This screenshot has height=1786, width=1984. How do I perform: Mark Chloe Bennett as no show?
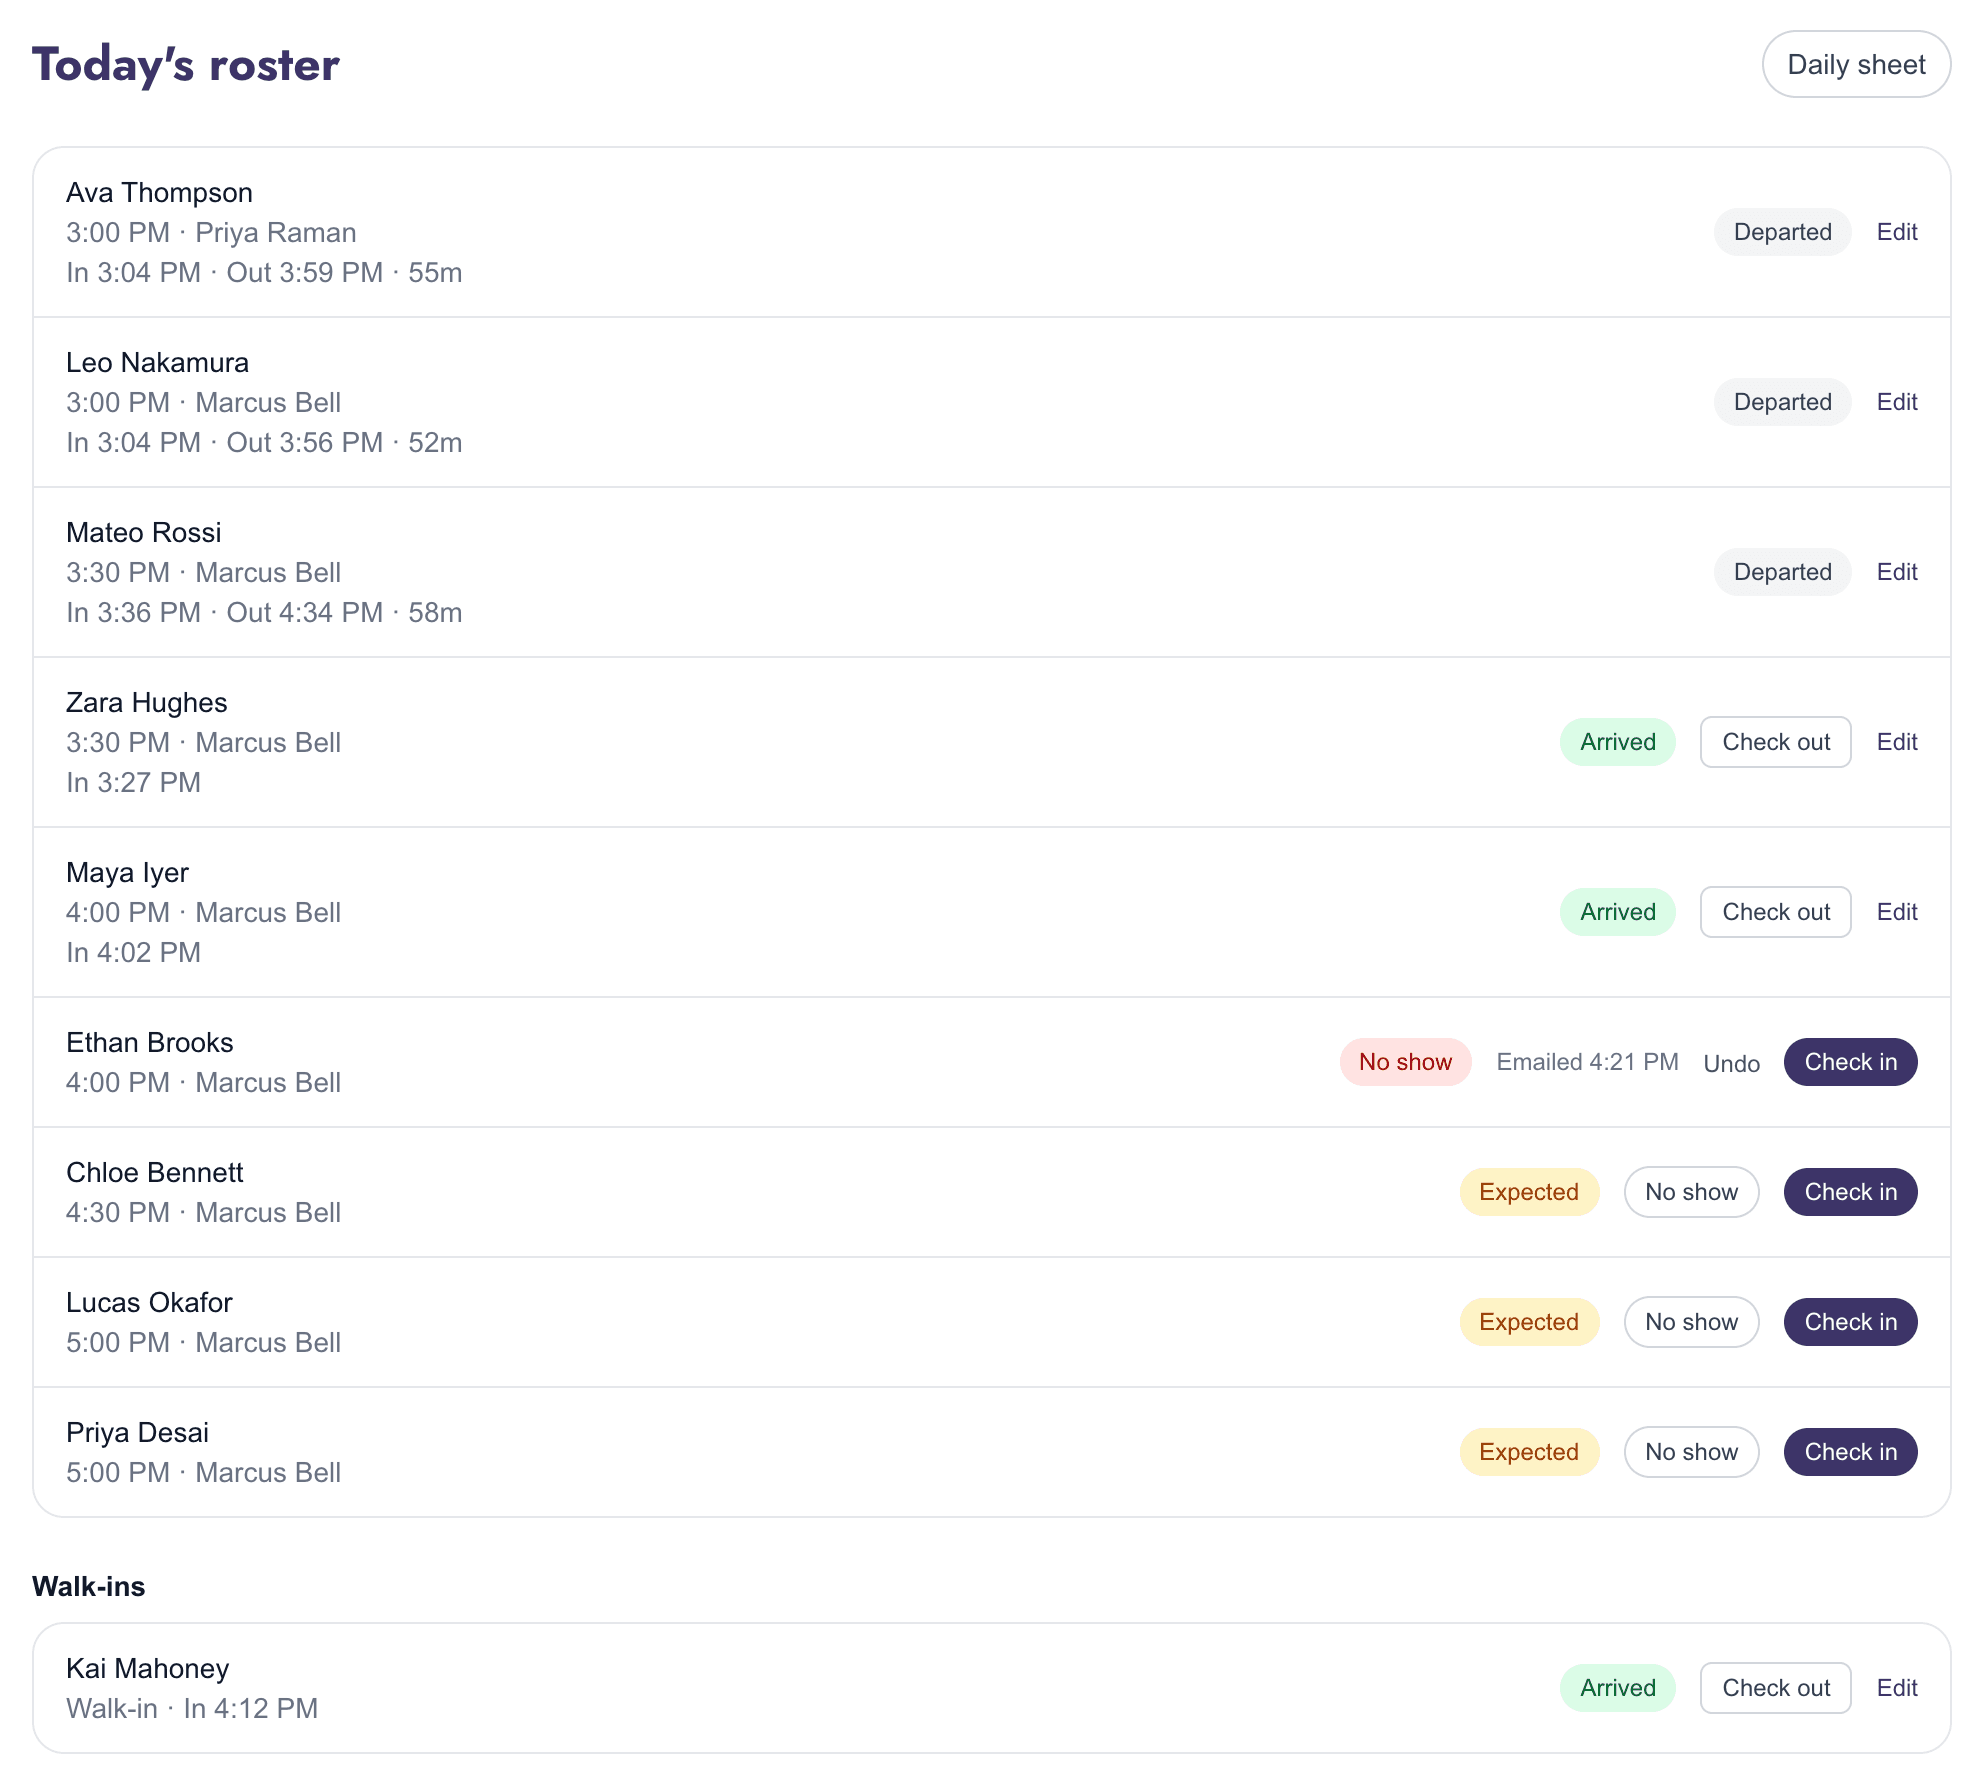[x=1692, y=1192]
